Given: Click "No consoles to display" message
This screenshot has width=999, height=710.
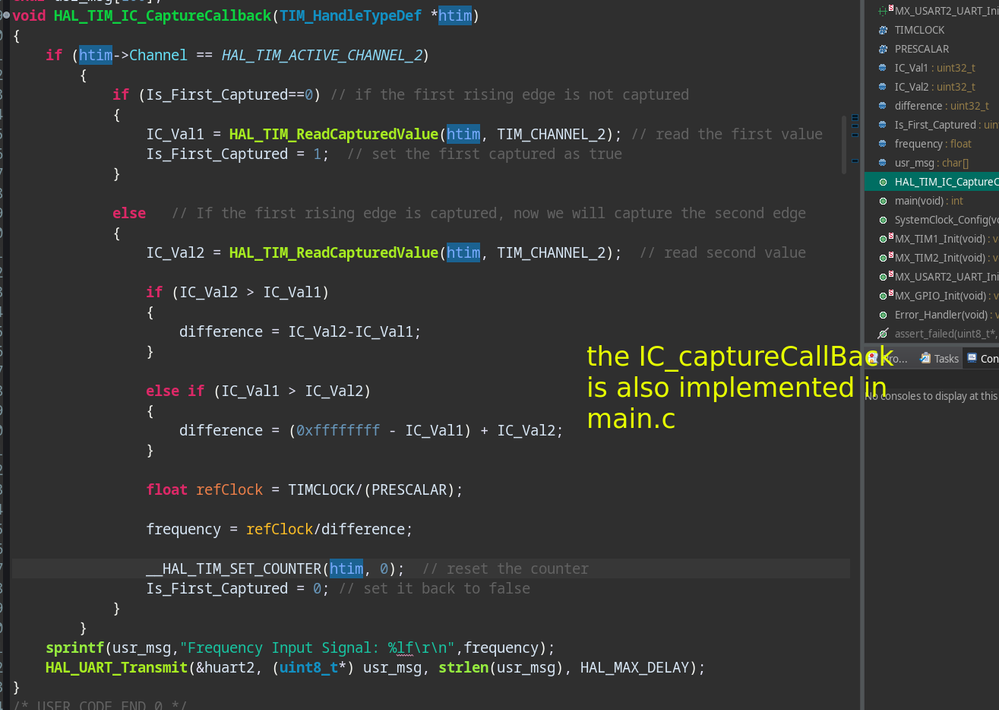Looking at the screenshot, I should (931, 396).
